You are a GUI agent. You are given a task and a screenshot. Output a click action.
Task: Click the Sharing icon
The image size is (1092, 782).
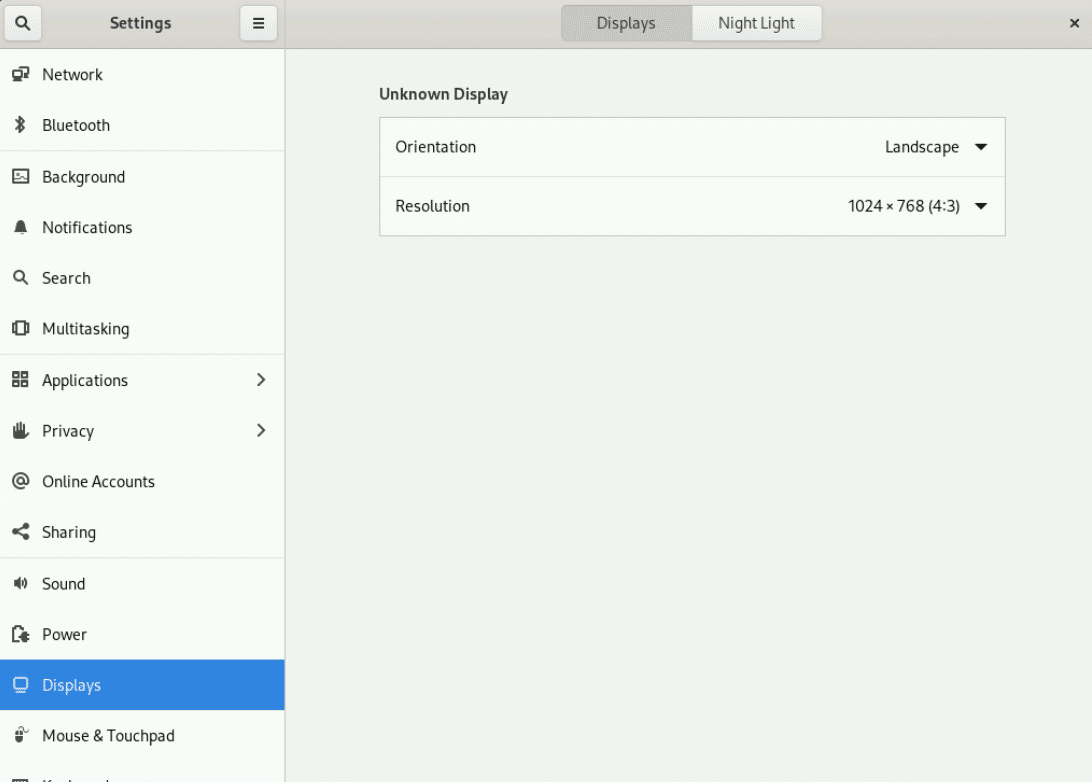pyautogui.click(x=21, y=531)
